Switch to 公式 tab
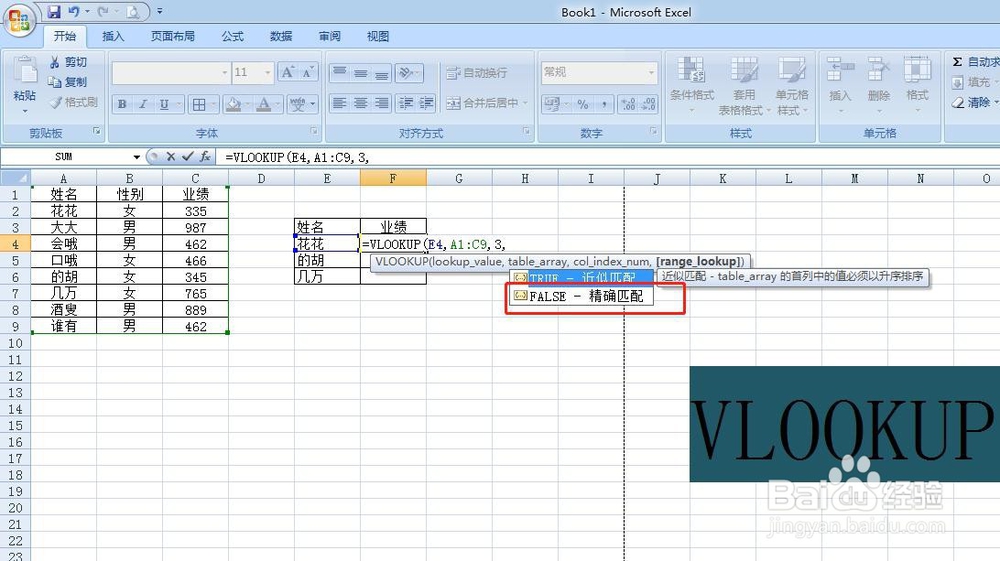The width and height of the screenshot is (1000, 561). 233,36
